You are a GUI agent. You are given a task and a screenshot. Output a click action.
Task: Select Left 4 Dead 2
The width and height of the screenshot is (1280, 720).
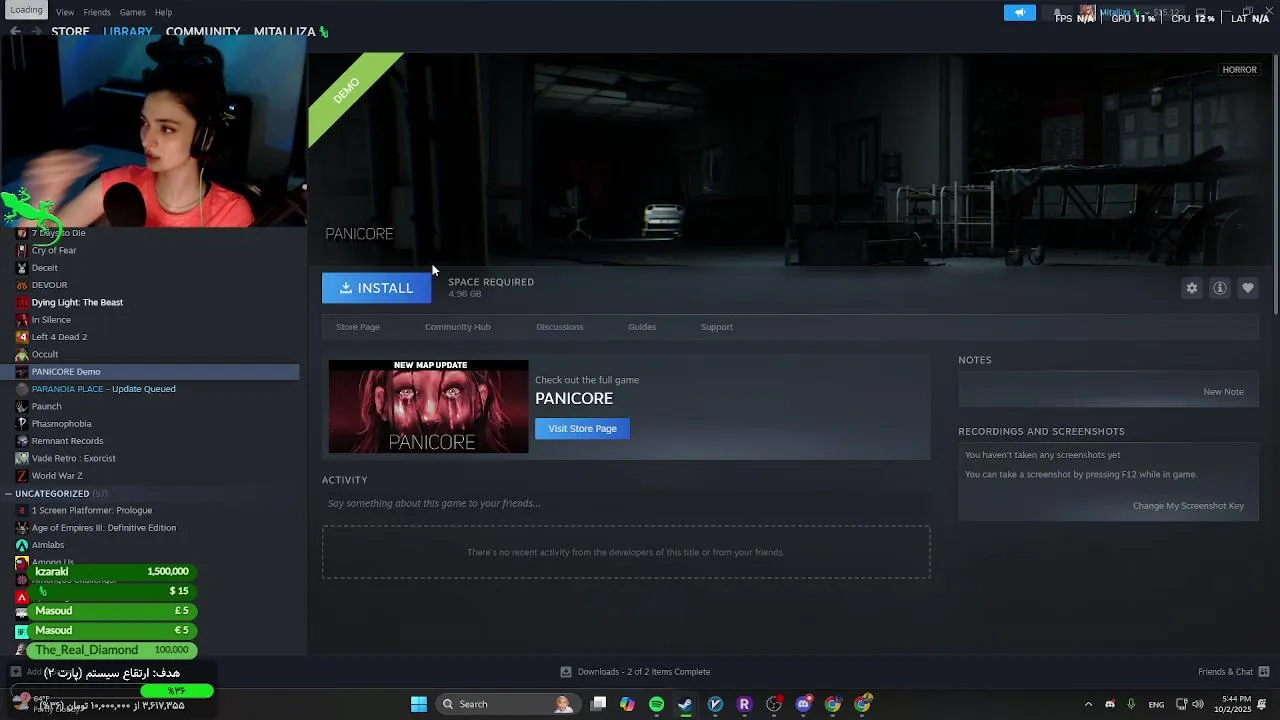59,337
